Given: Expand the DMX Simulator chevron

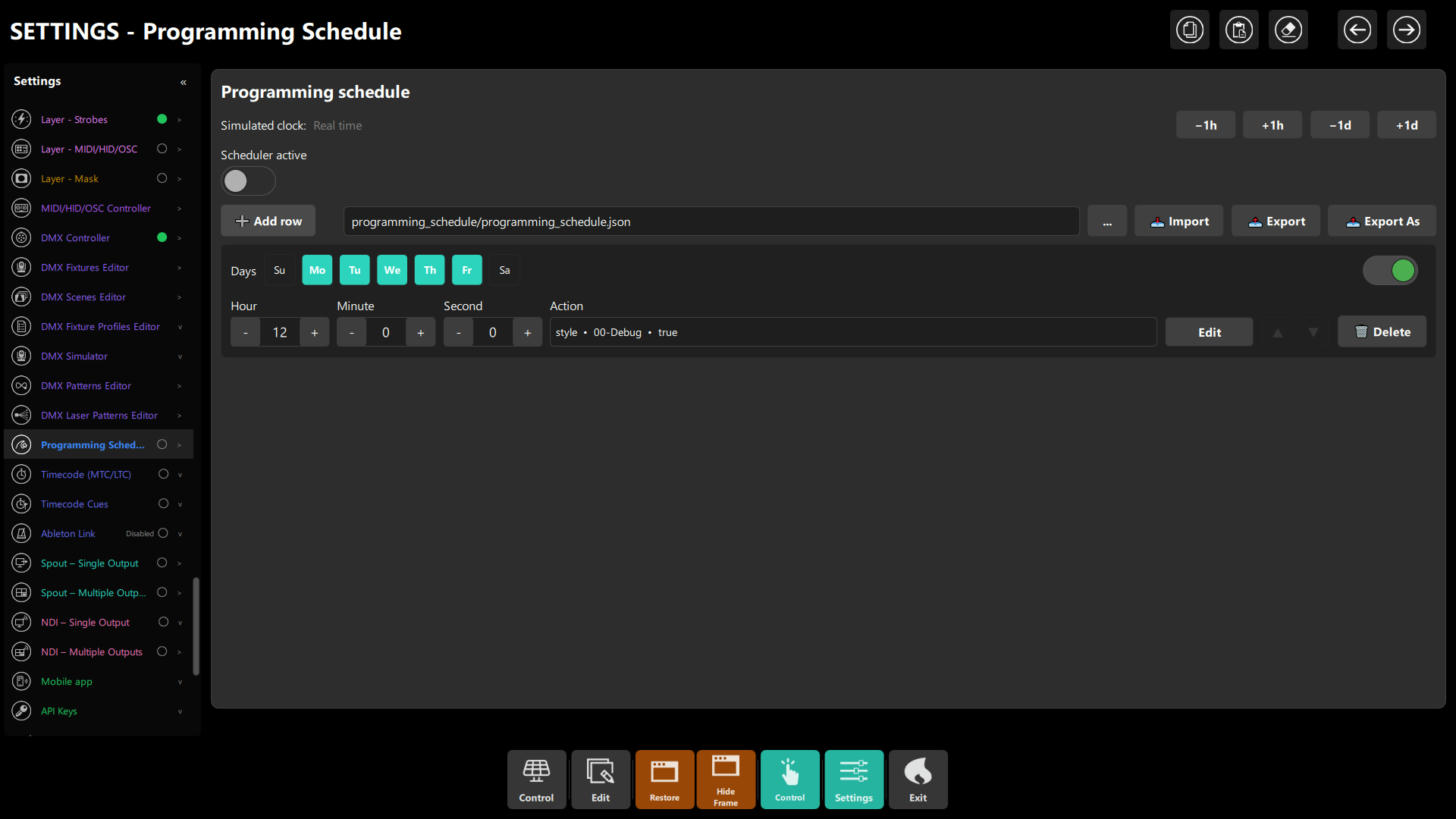Looking at the screenshot, I should click(180, 357).
